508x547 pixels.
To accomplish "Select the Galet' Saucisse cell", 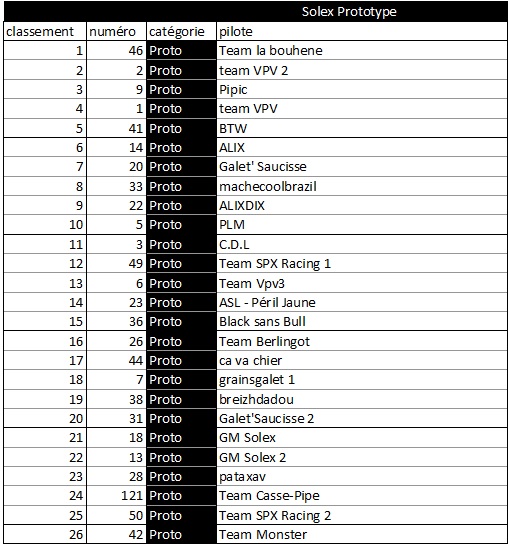I will click(362, 167).
